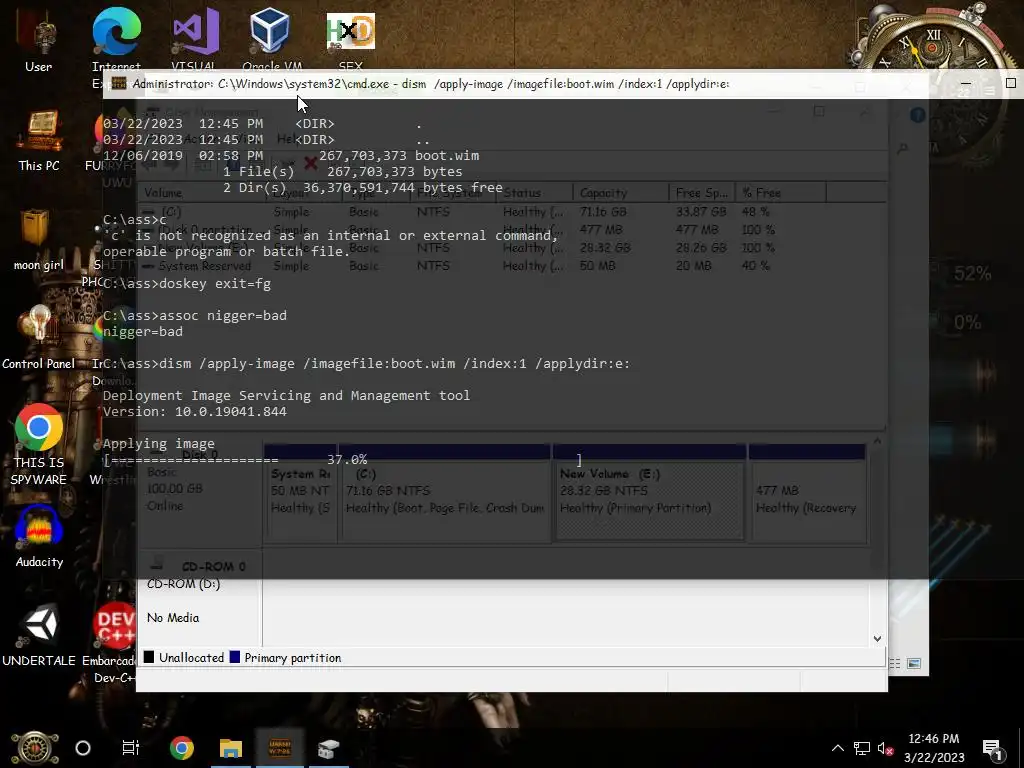
Task: Switch to the Disk Management taskbar button
Action: coord(328,748)
